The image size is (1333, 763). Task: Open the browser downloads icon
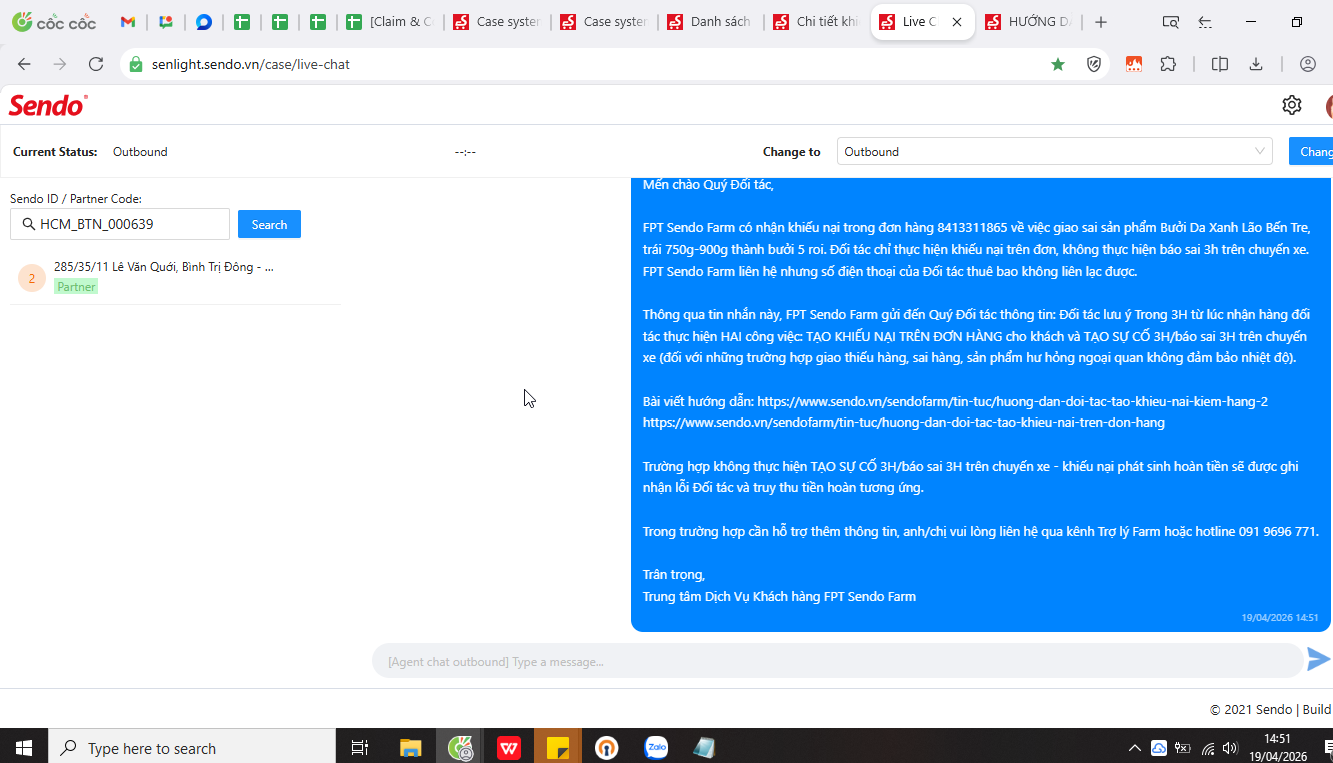(1256, 64)
